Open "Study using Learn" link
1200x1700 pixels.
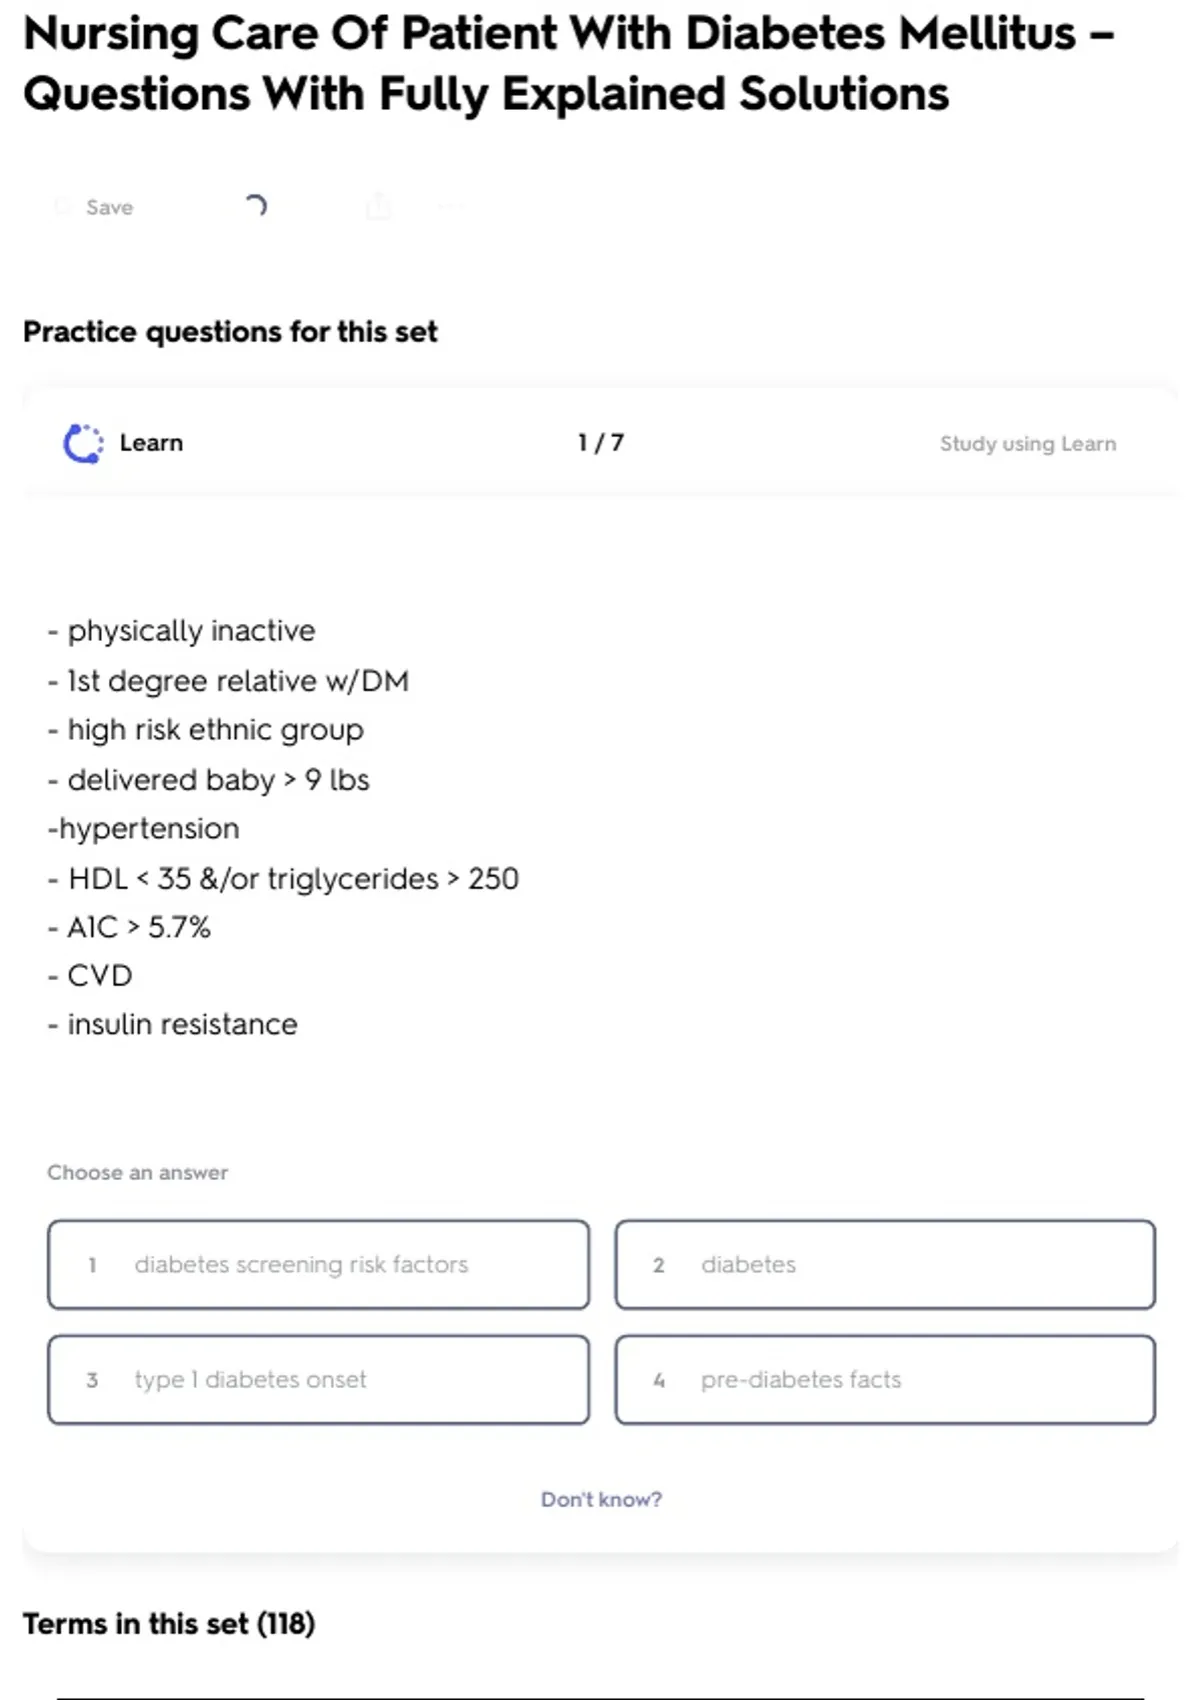(x=1027, y=444)
